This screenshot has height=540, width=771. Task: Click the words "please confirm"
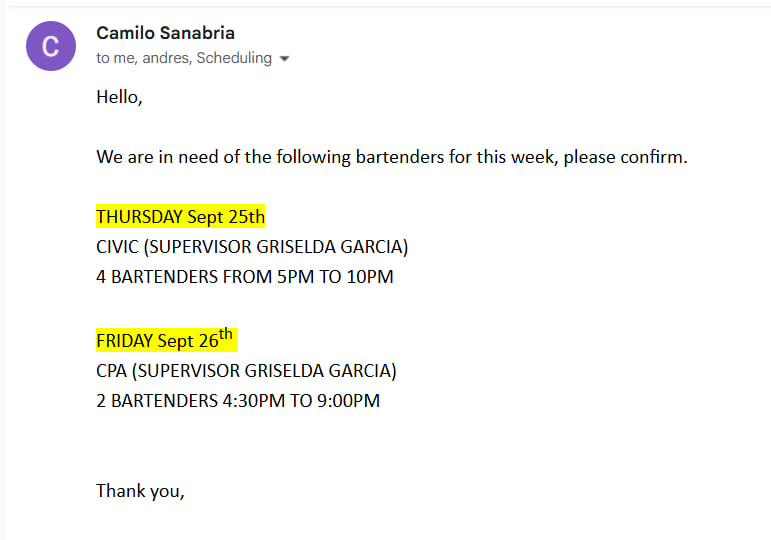click(x=625, y=157)
